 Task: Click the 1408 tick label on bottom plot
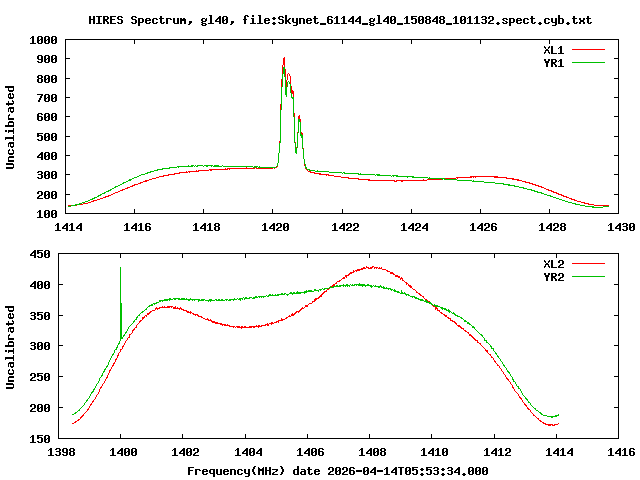372,452
